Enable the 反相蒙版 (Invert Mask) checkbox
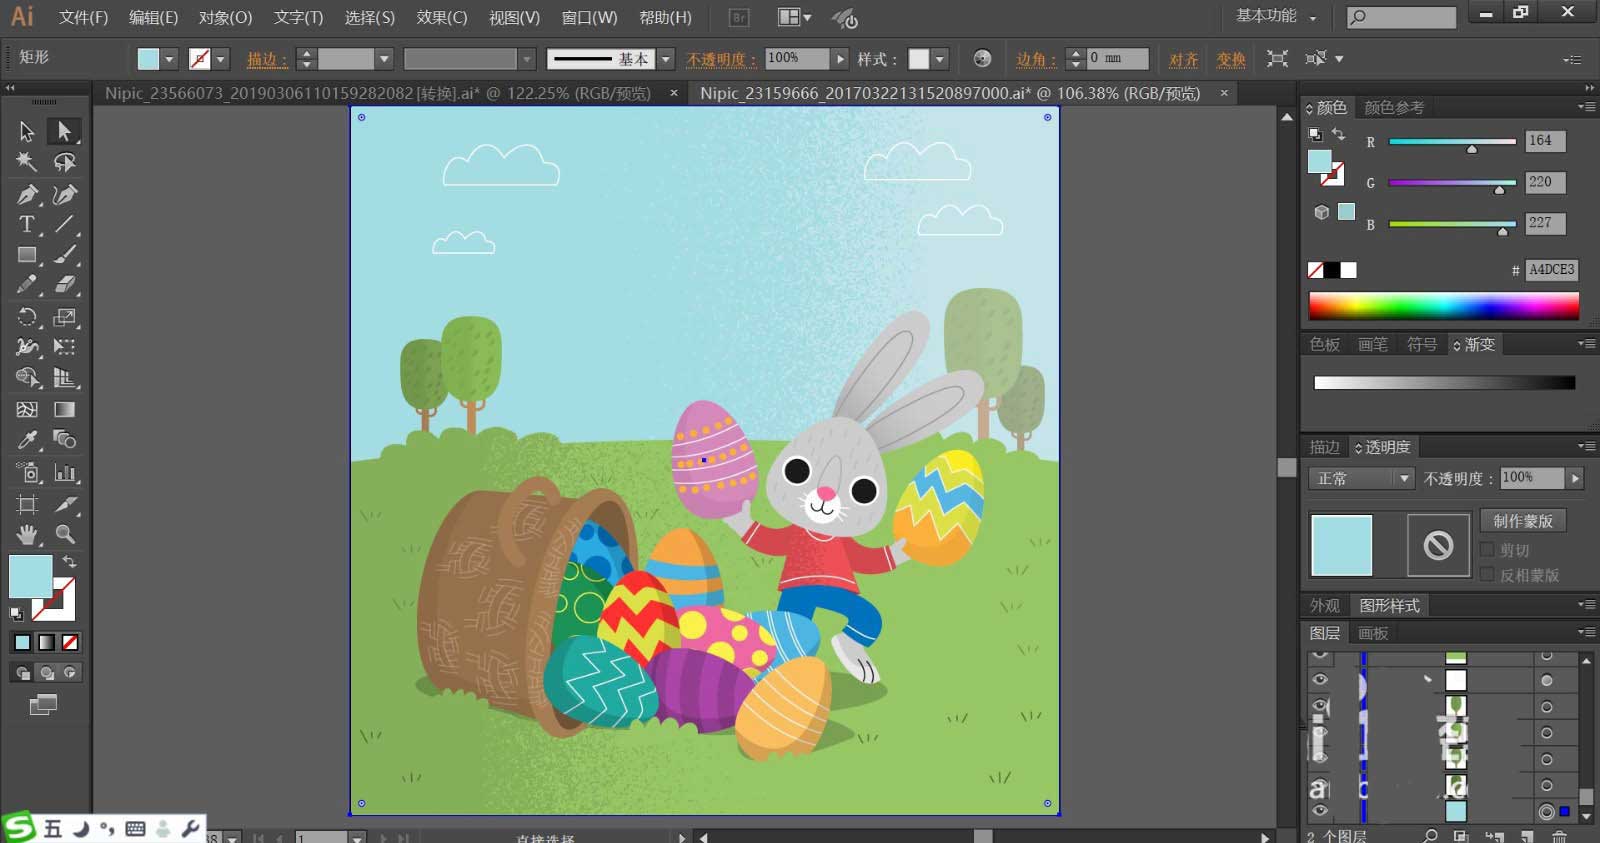 pos(1487,575)
